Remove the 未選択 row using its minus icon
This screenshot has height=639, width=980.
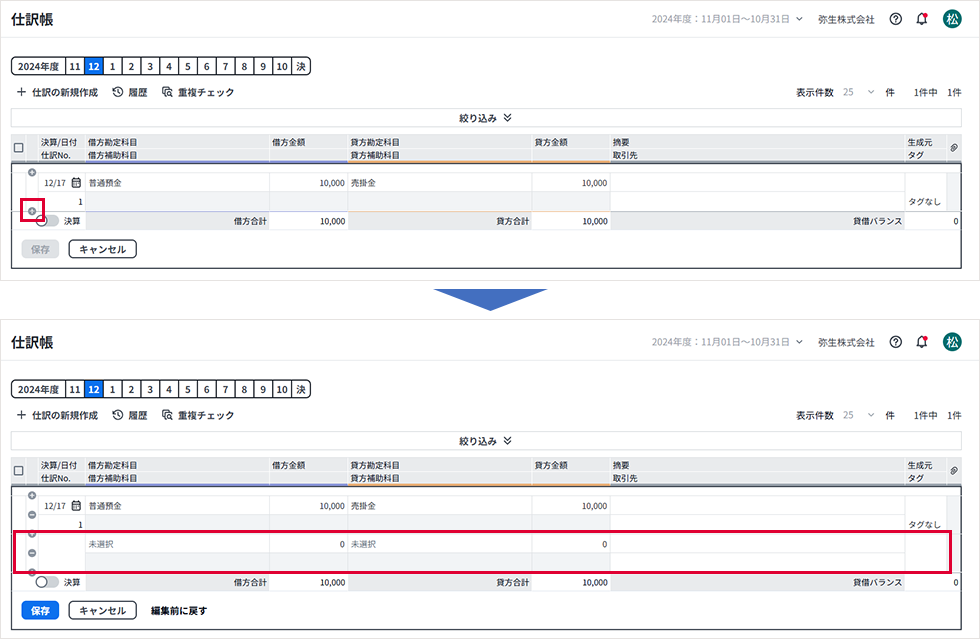point(32,553)
